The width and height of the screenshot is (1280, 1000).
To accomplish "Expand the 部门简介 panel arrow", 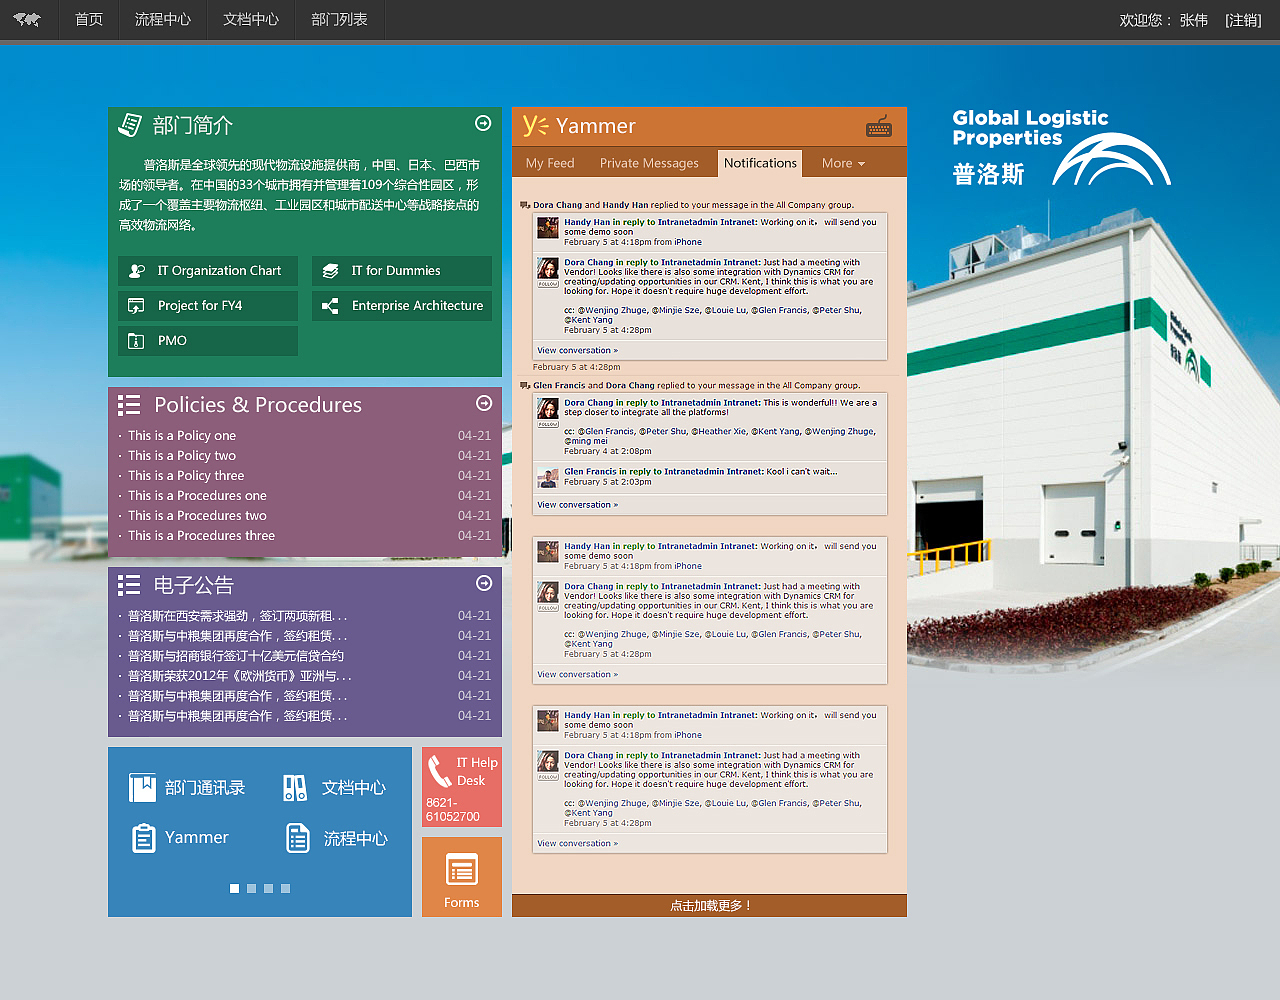I will coord(483,123).
